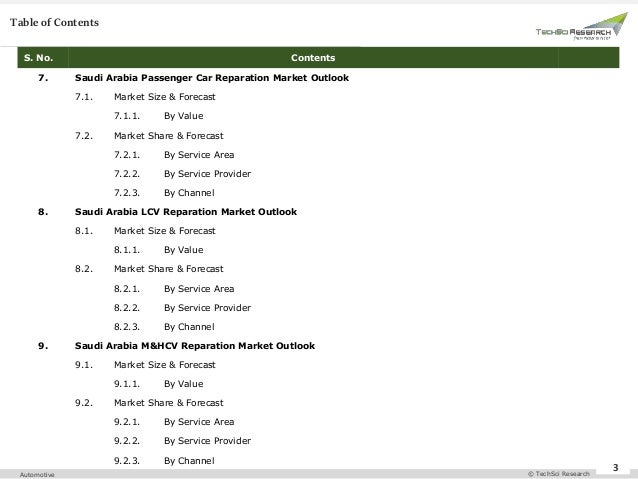Select 7.2.2 By Service Provider
The height and width of the screenshot is (479, 638).
point(208,174)
